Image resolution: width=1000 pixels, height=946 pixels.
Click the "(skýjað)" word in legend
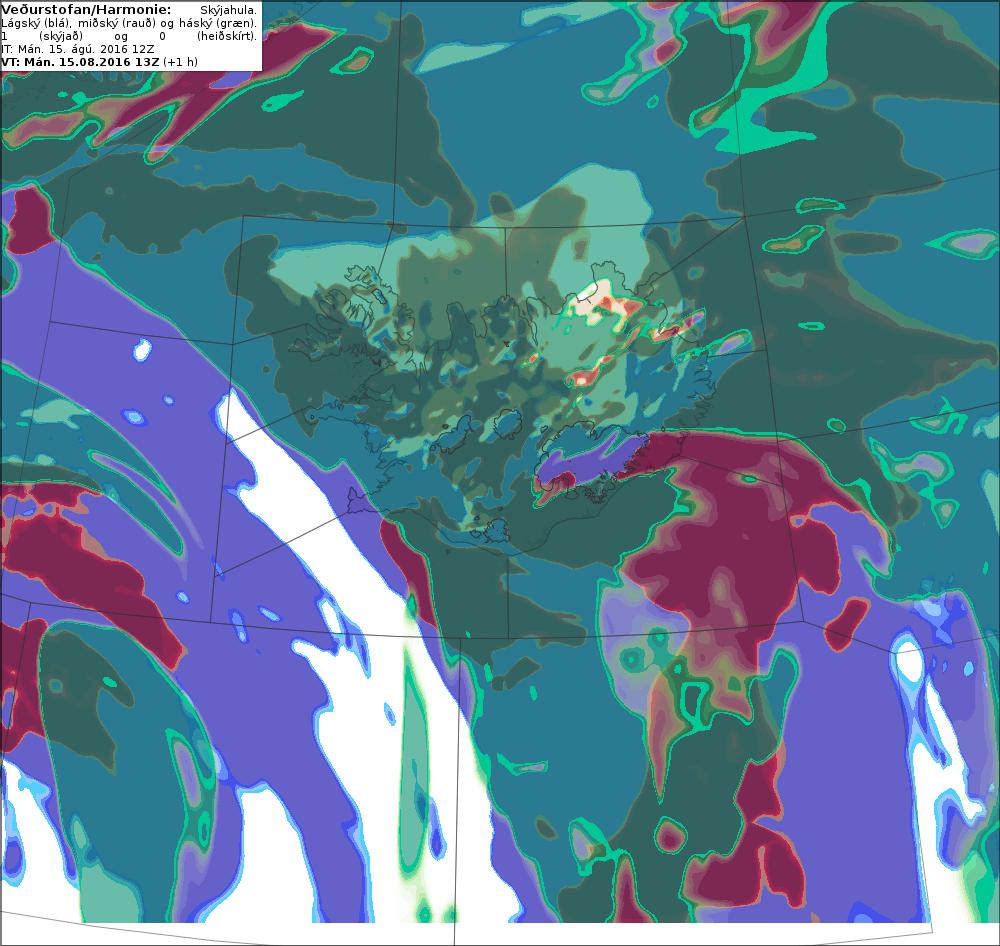(61, 36)
